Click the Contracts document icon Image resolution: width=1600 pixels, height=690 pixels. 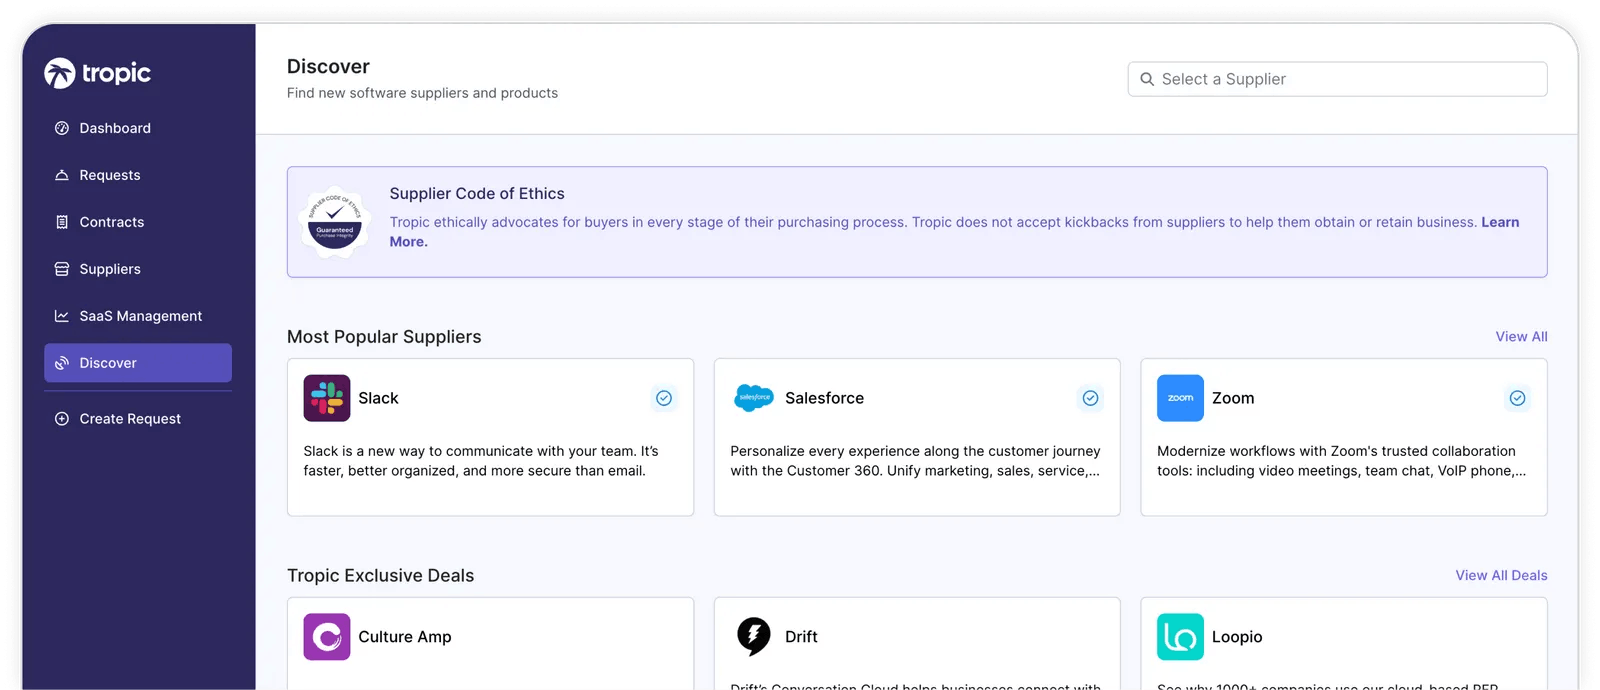(62, 222)
